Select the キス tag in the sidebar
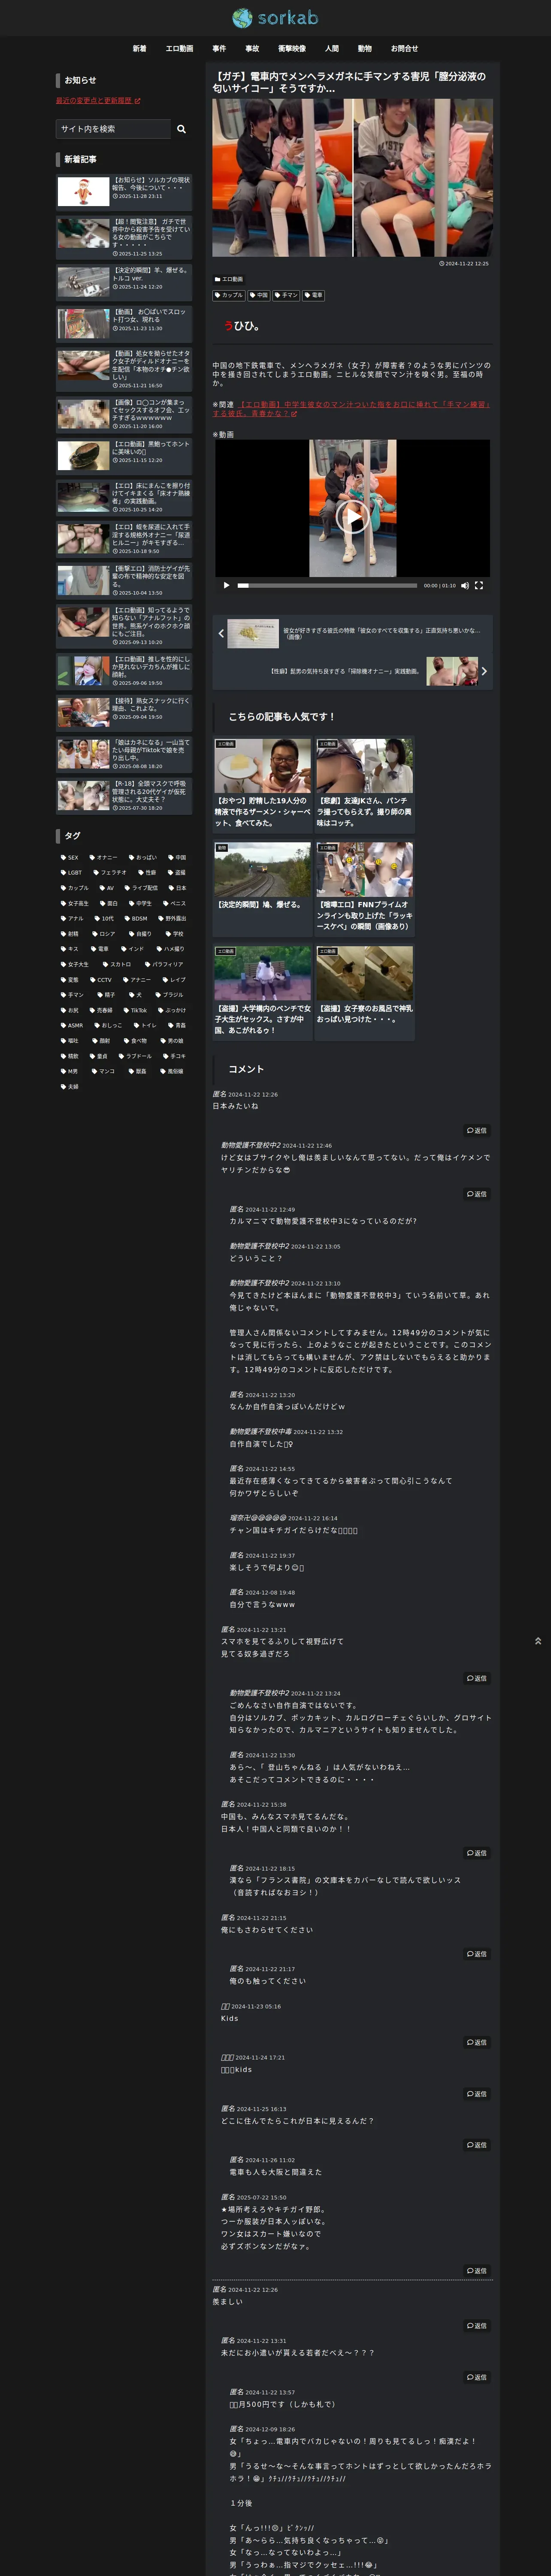Screen dimensions: 551x2576 (x=70, y=949)
